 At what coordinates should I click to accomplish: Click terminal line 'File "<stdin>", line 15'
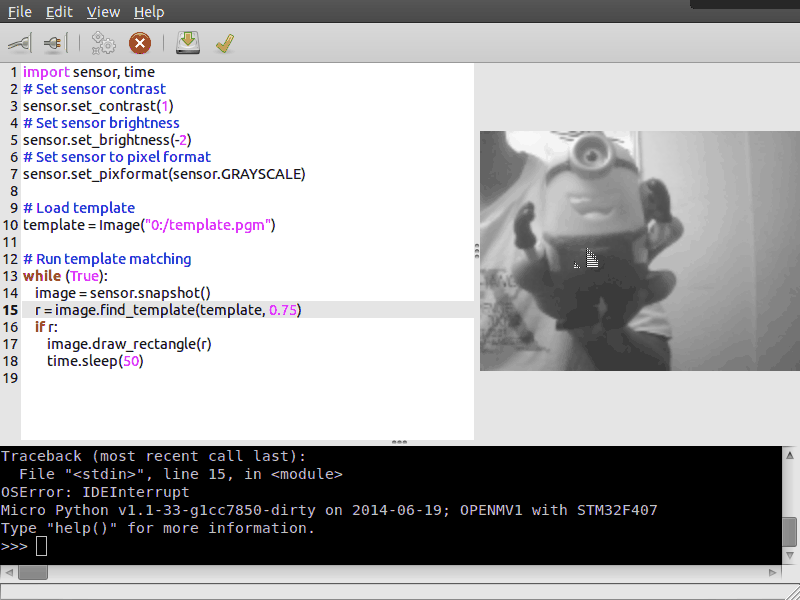tap(181, 474)
